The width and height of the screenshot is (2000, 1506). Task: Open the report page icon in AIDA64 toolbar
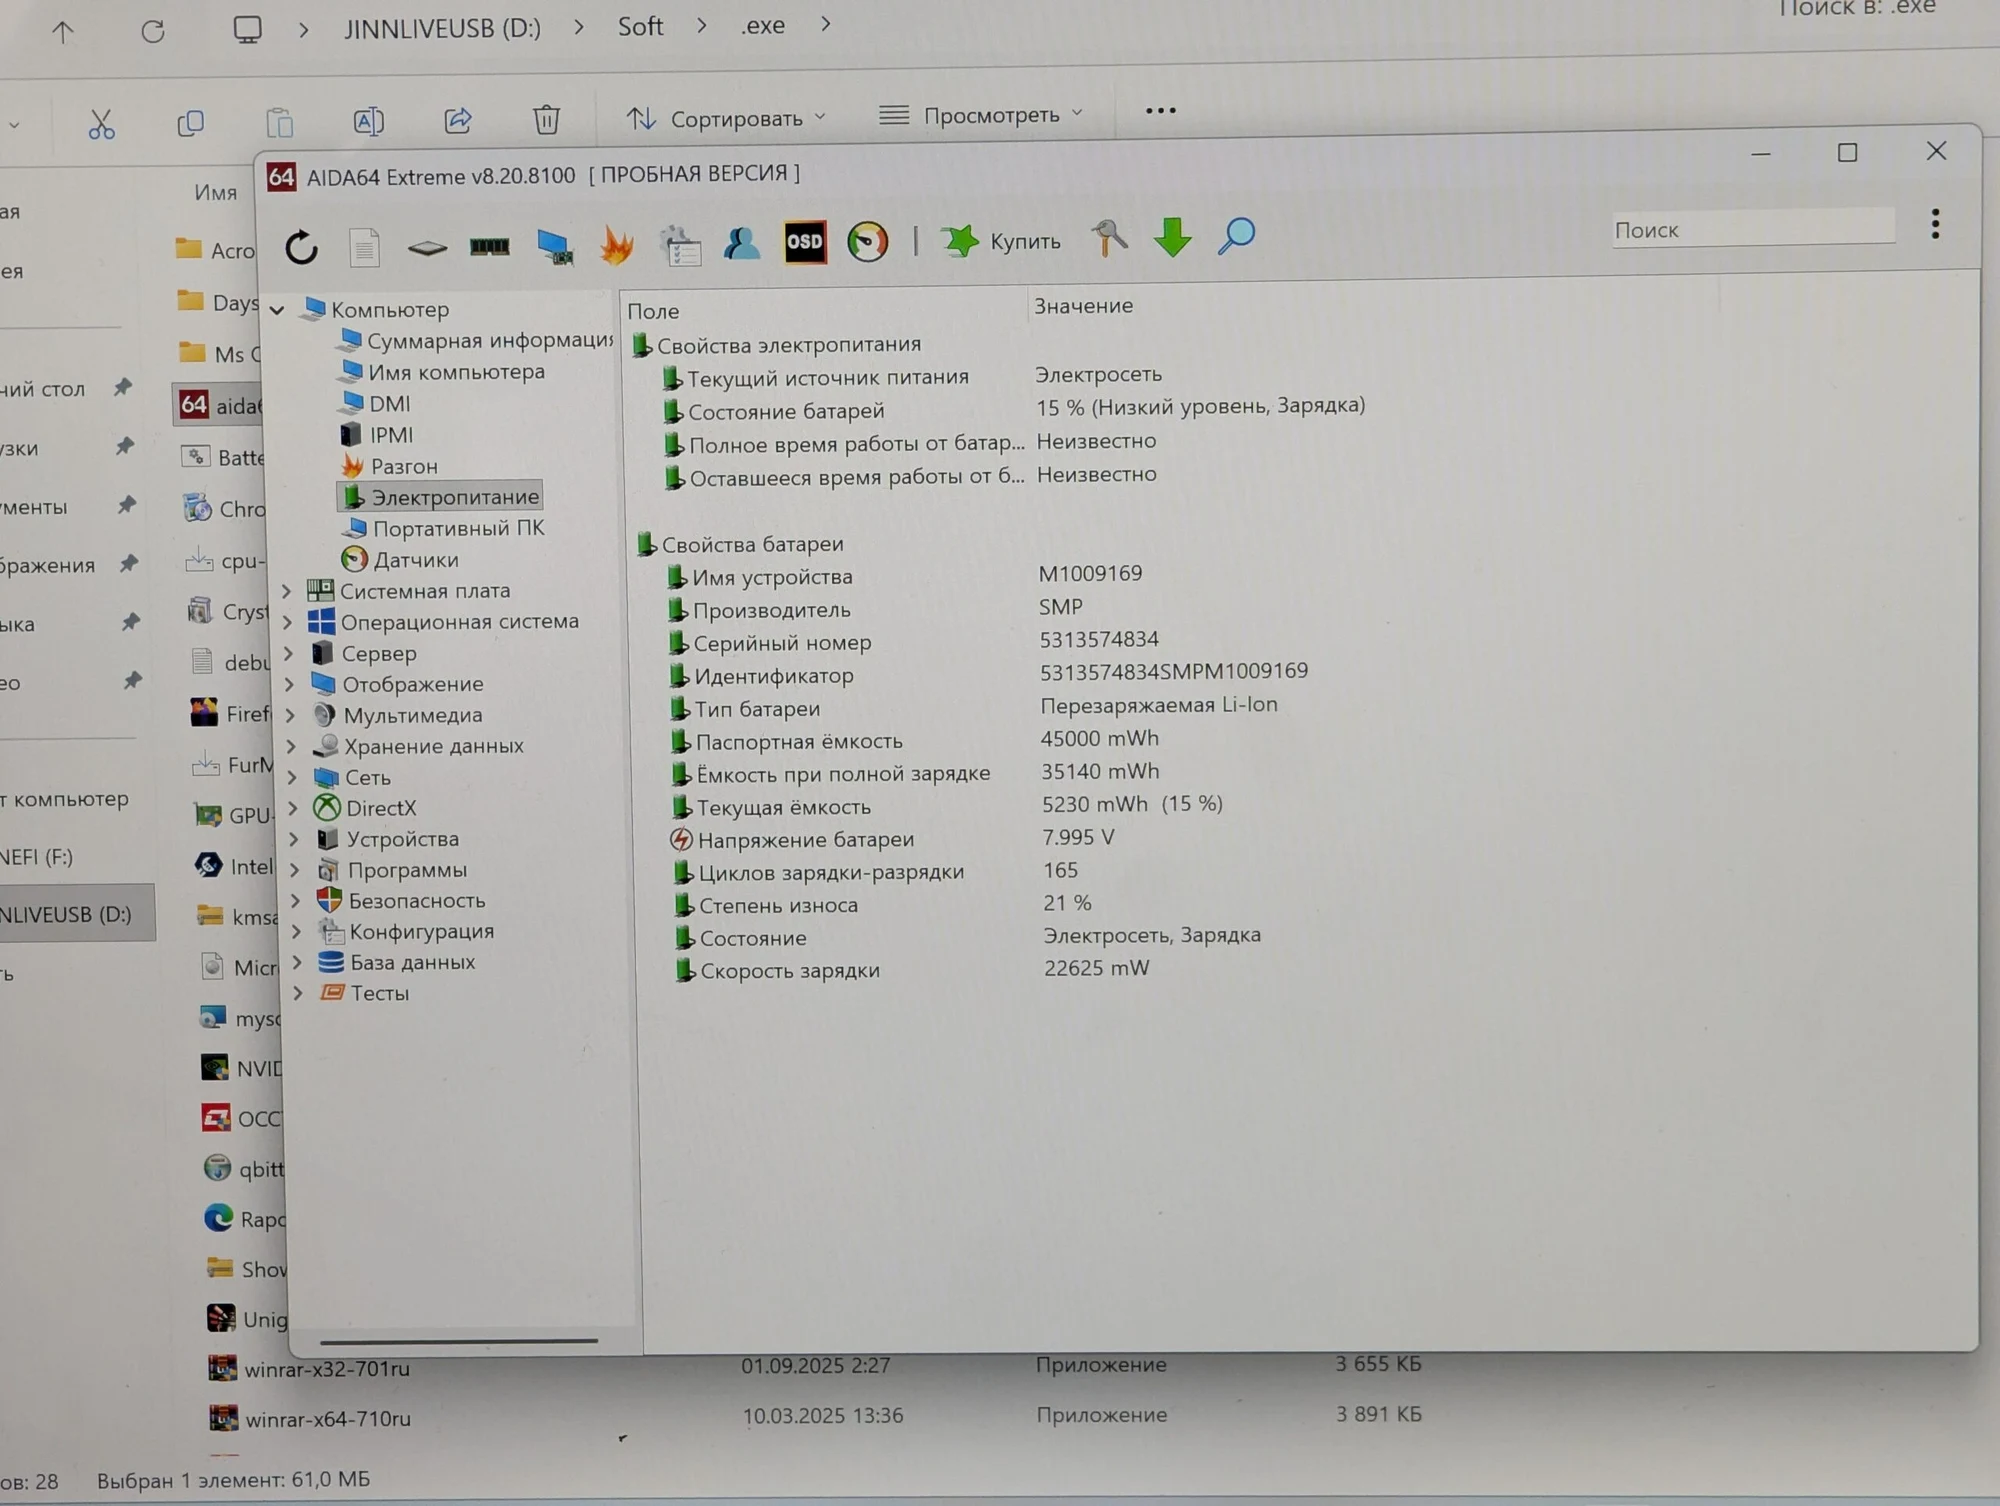(x=364, y=247)
